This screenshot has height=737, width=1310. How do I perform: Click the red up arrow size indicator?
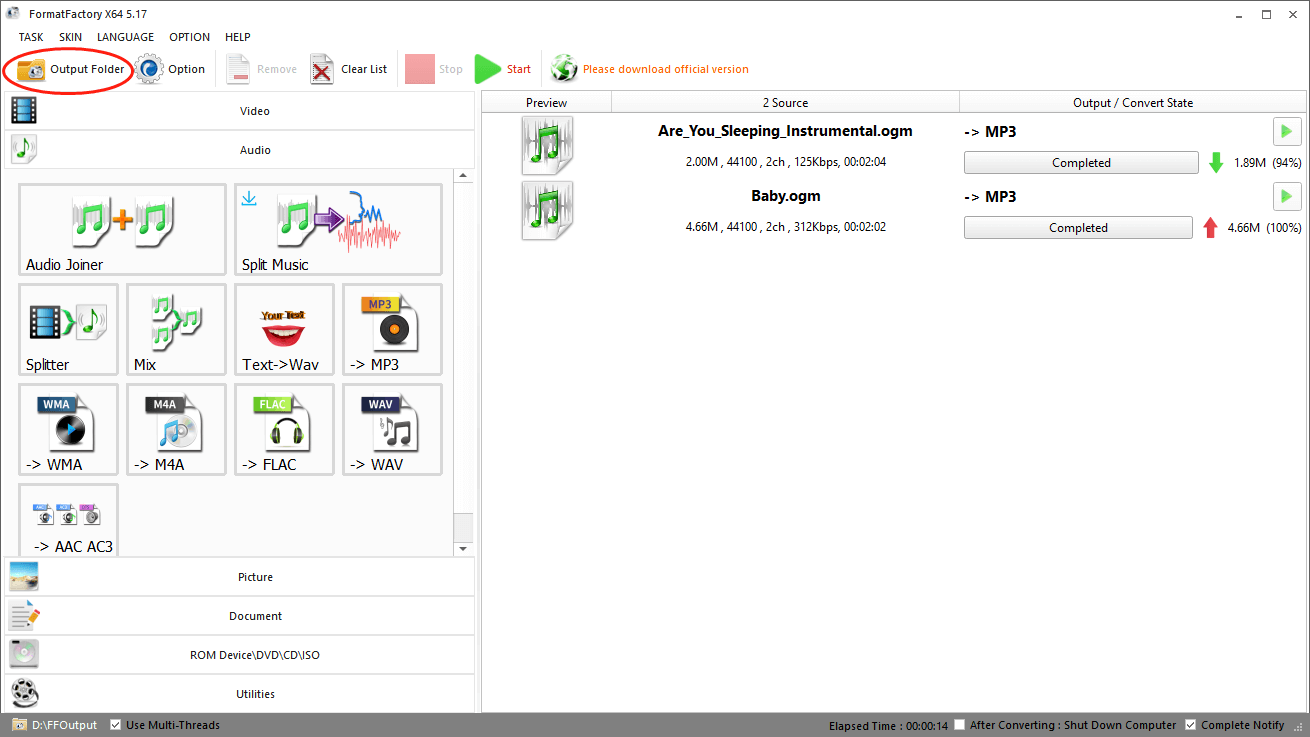pyautogui.click(x=1210, y=228)
